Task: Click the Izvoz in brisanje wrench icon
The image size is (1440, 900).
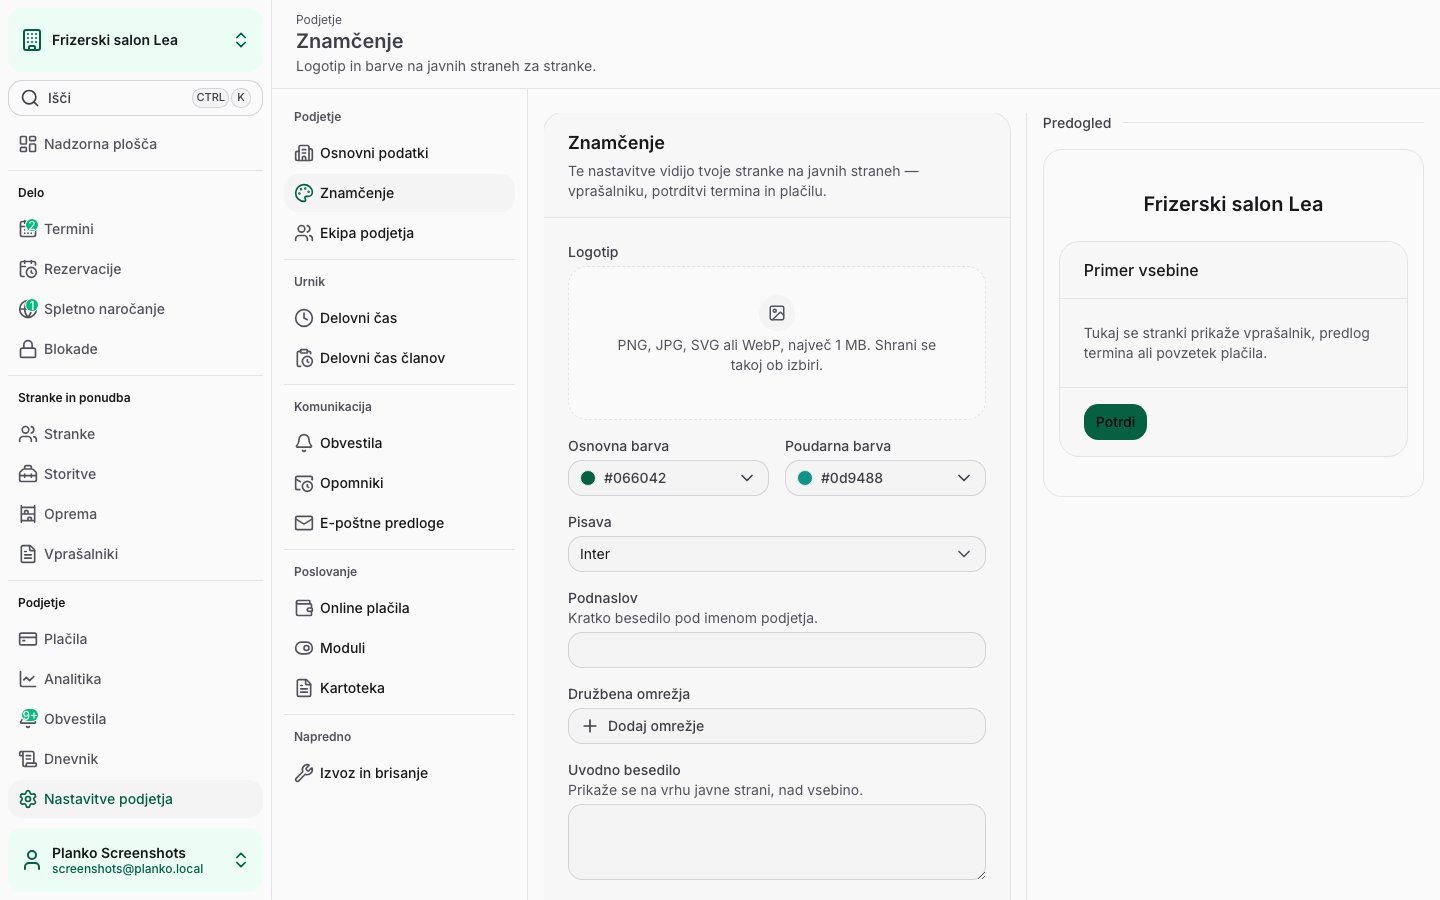Action: (x=304, y=773)
